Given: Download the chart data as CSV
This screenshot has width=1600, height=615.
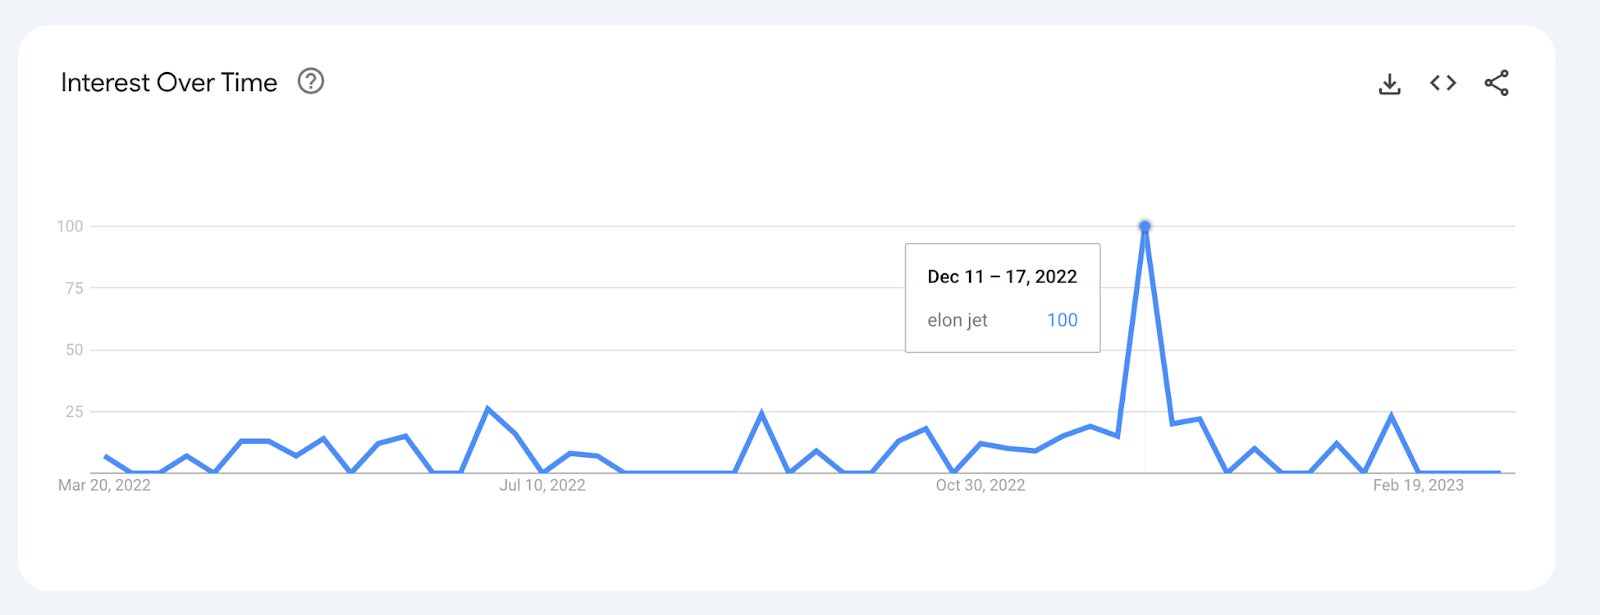Looking at the screenshot, I should click(1389, 84).
